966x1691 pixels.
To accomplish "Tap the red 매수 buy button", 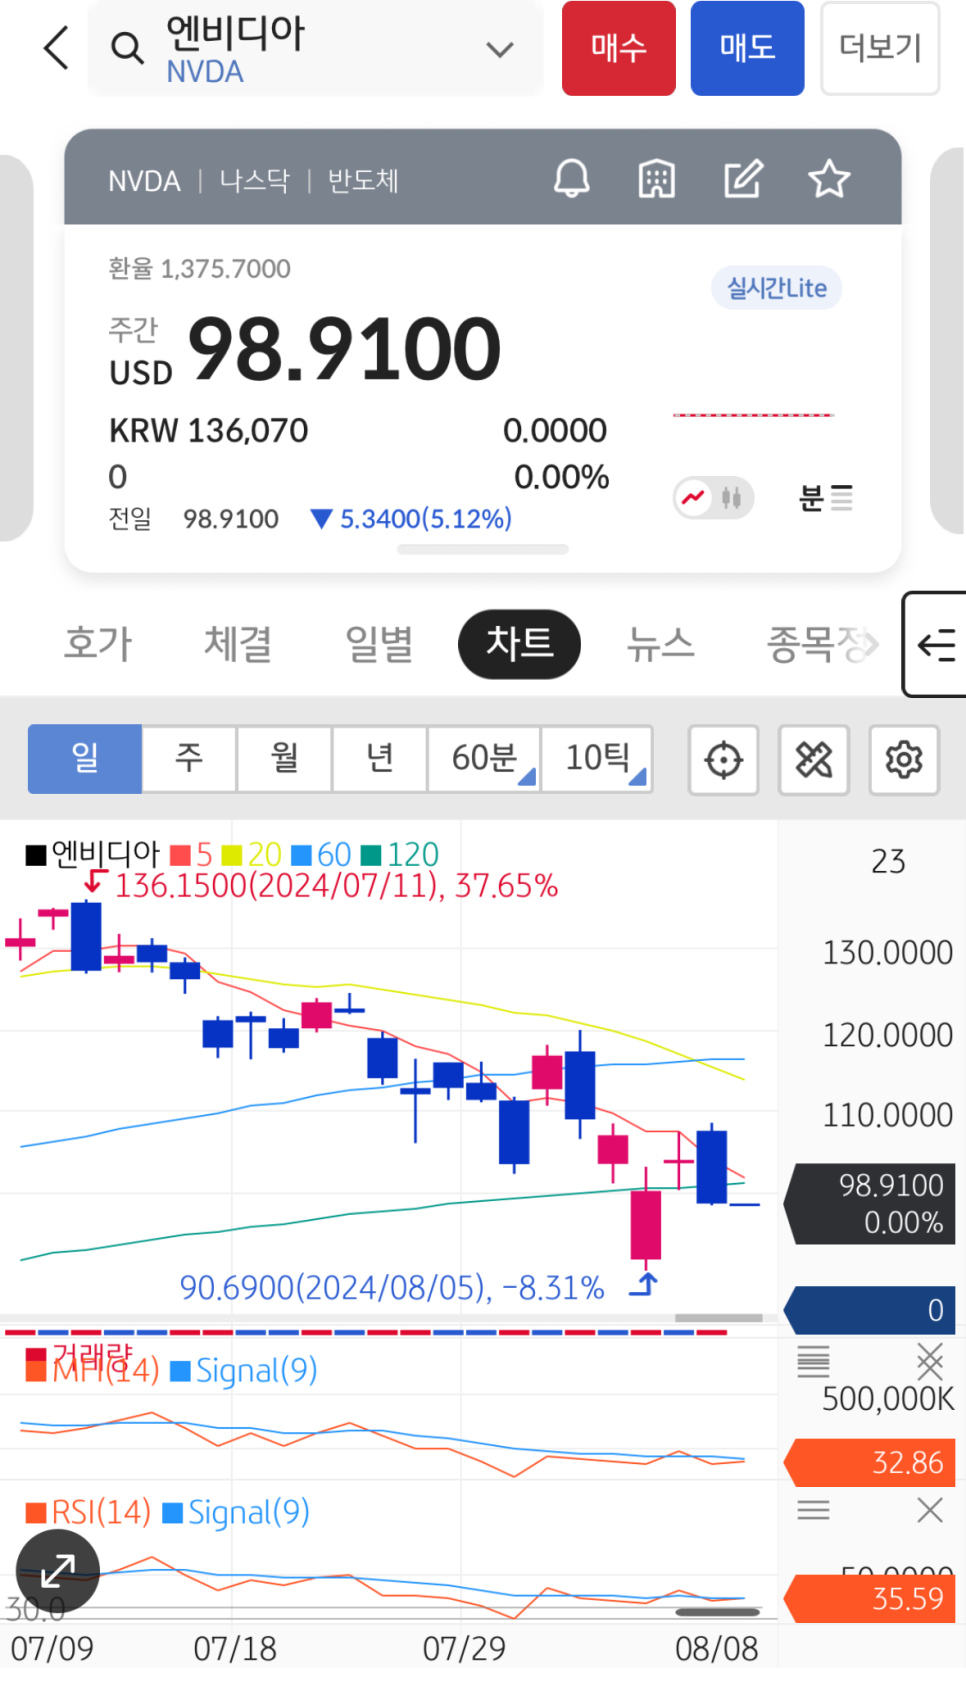I will [x=619, y=48].
